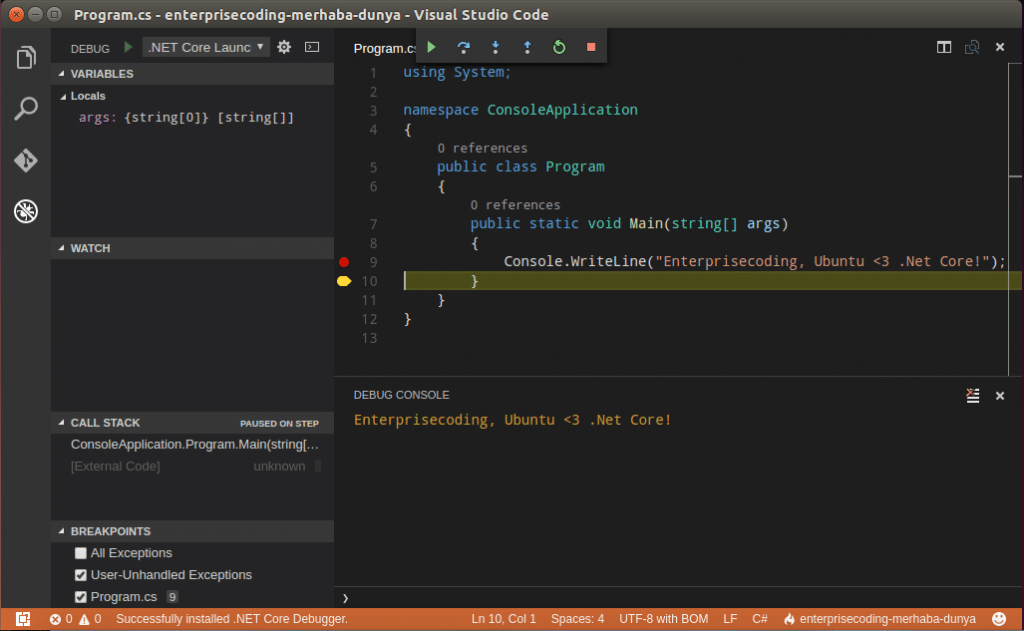Close the Debug Console panel

(1000, 396)
